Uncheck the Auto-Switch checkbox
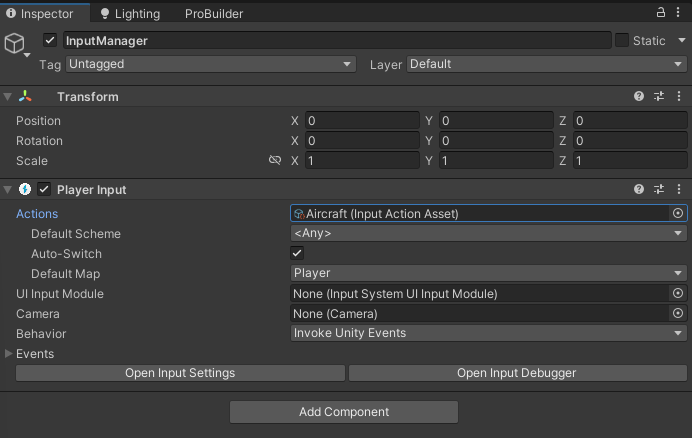This screenshot has height=438, width=692. [x=297, y=253]
